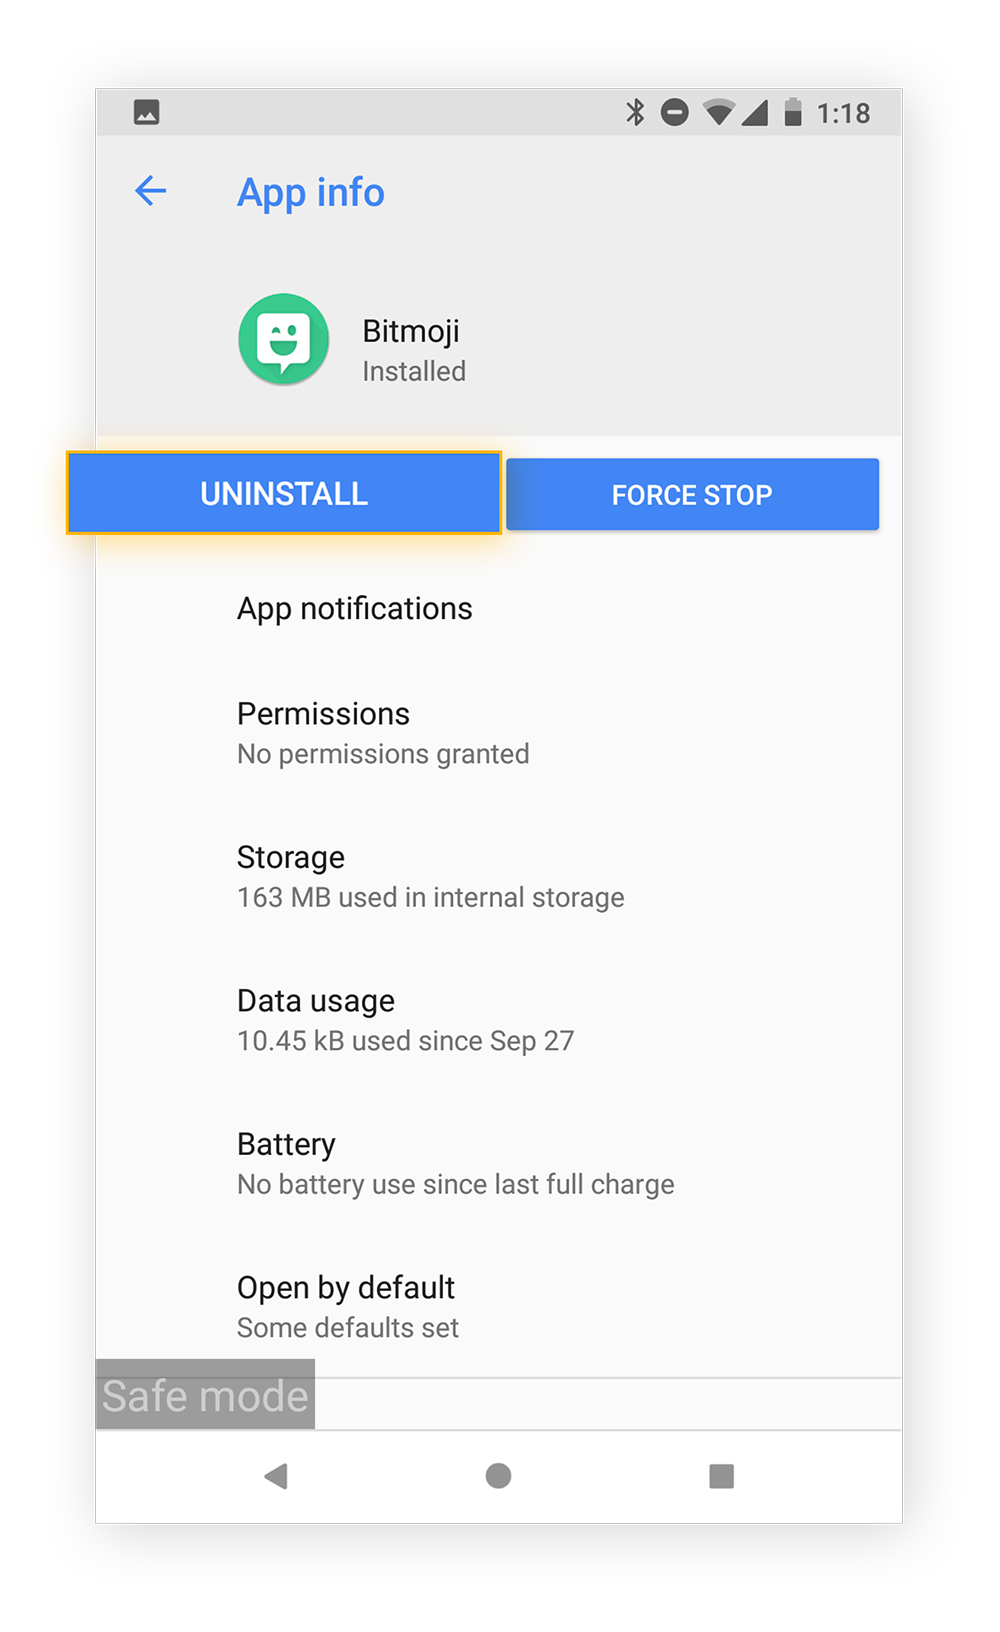Open App notifications settings
This screenshot has width=1000, height=1632.
click(355, 609)
